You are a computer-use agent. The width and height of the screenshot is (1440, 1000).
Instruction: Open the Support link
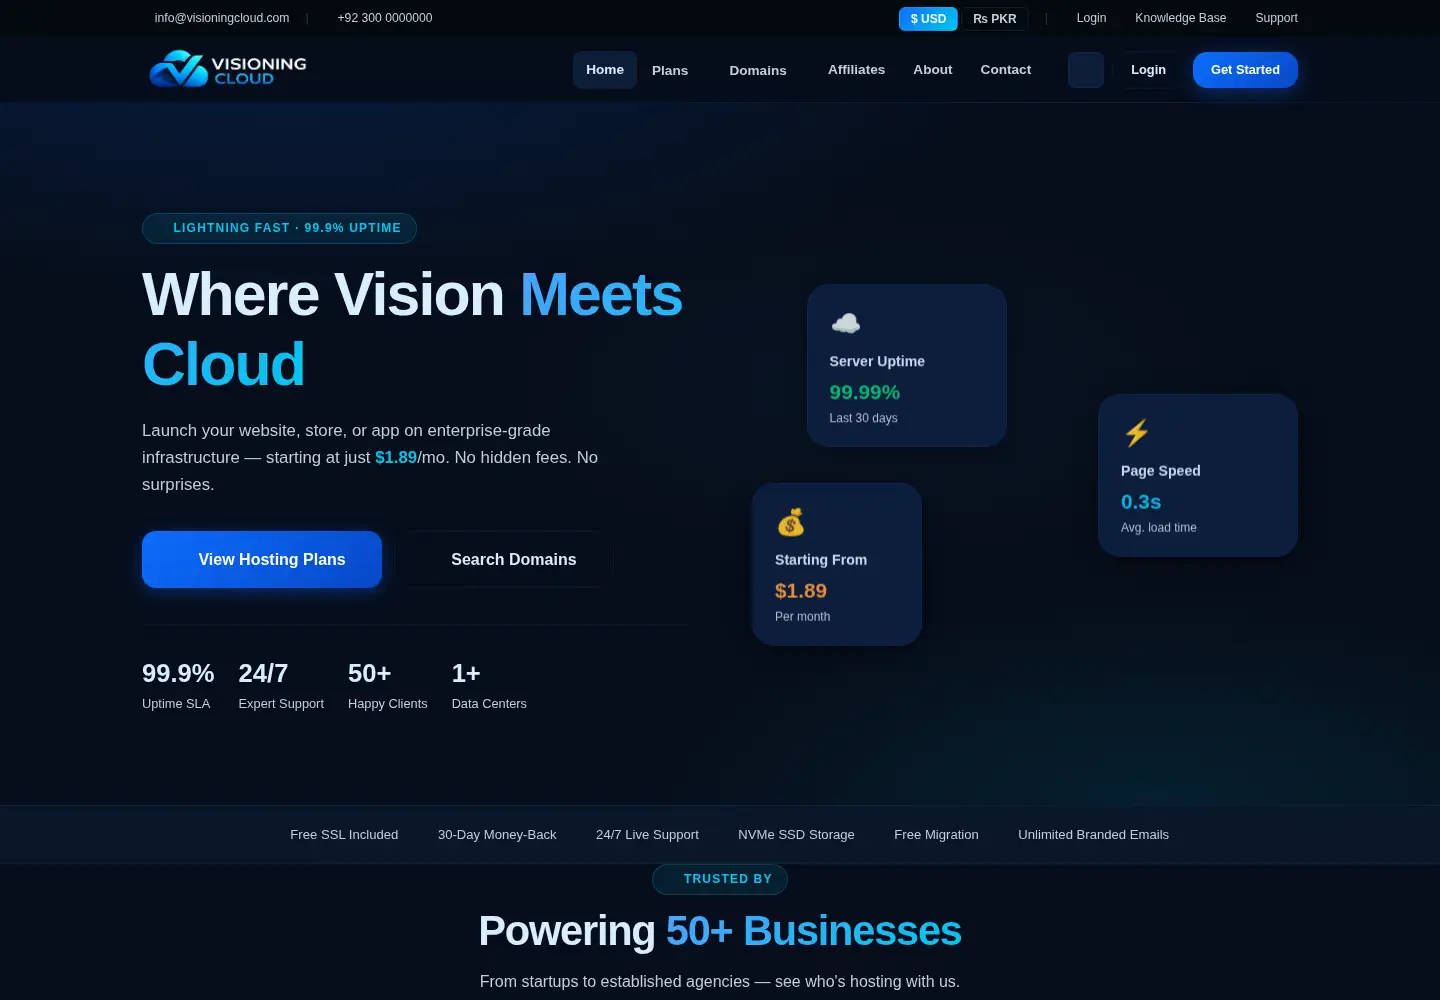(1276, 18)
